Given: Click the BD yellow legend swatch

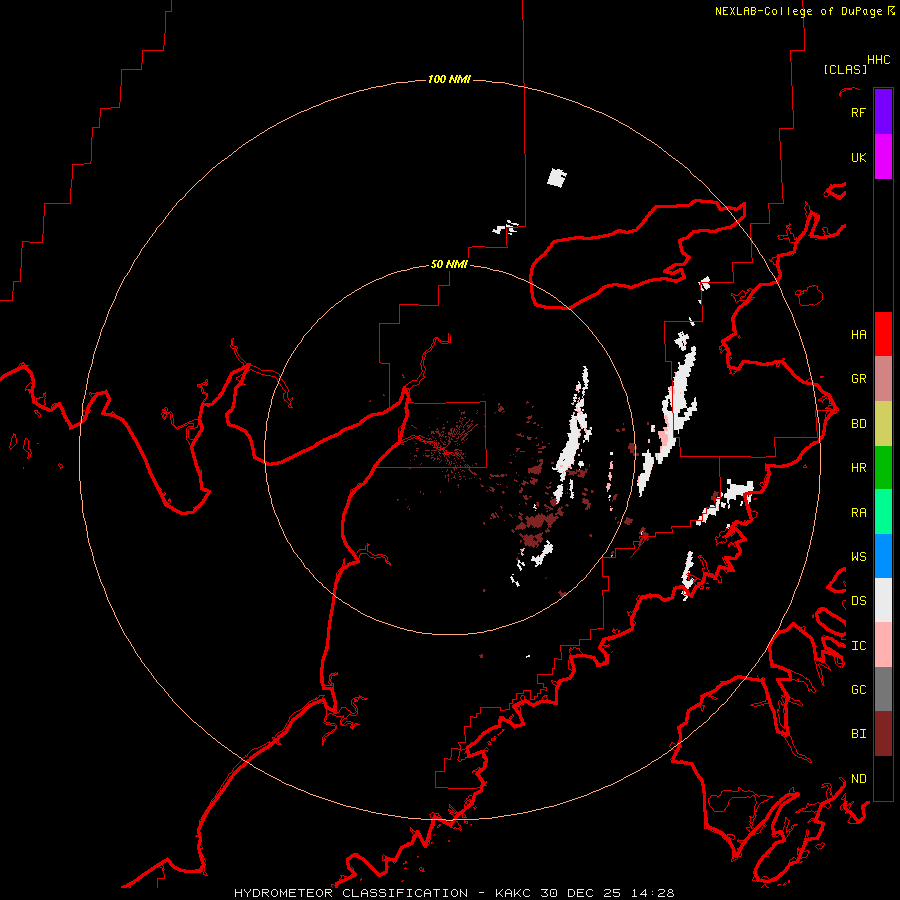Looking at the screenshot, I should [883, 424].
